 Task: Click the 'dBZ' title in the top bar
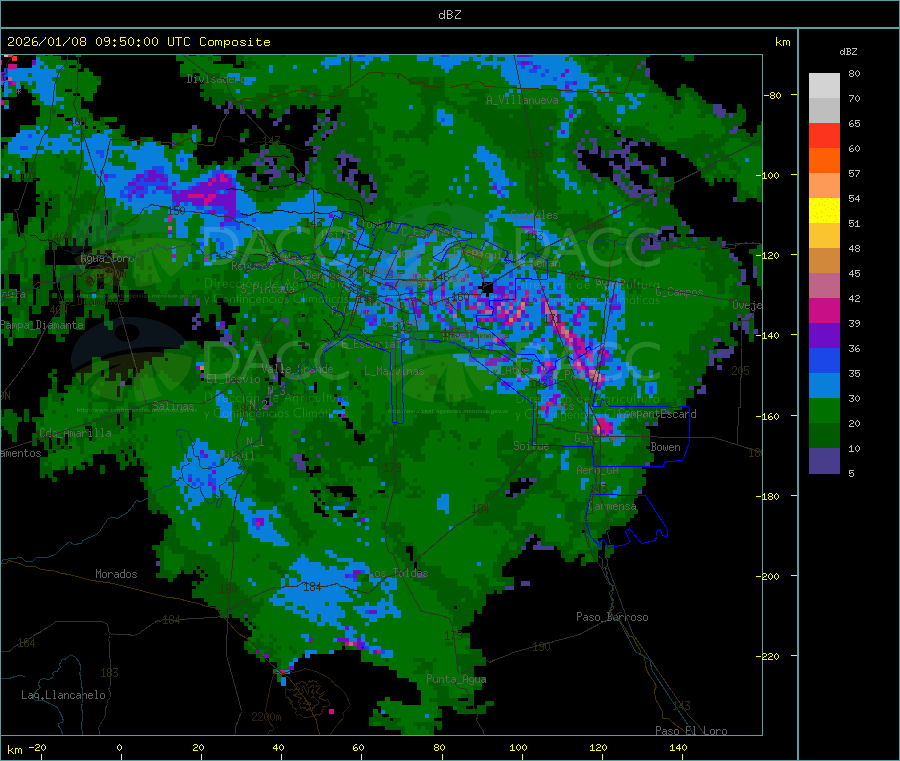(x=449, y=15)
